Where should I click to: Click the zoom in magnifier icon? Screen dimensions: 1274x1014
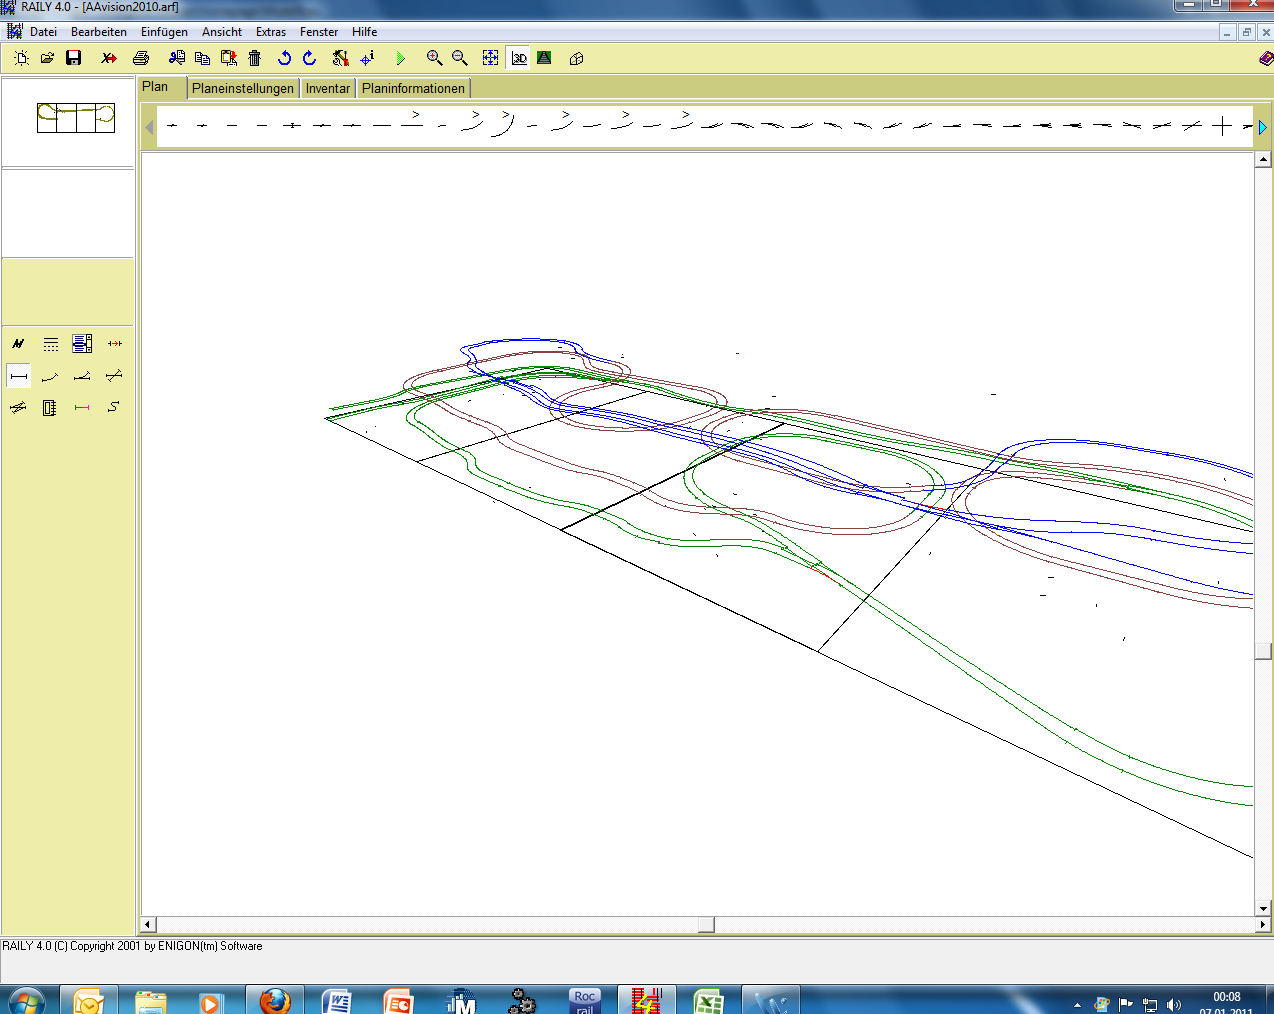(434, 58)
